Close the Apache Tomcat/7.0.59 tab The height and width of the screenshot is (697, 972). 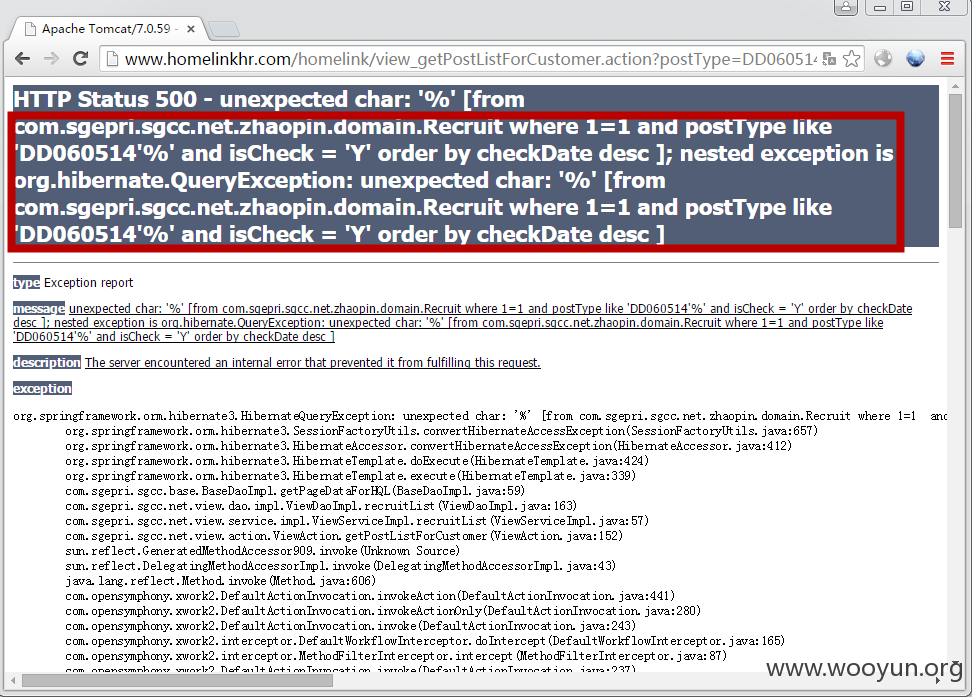click(x=191, y=29)
